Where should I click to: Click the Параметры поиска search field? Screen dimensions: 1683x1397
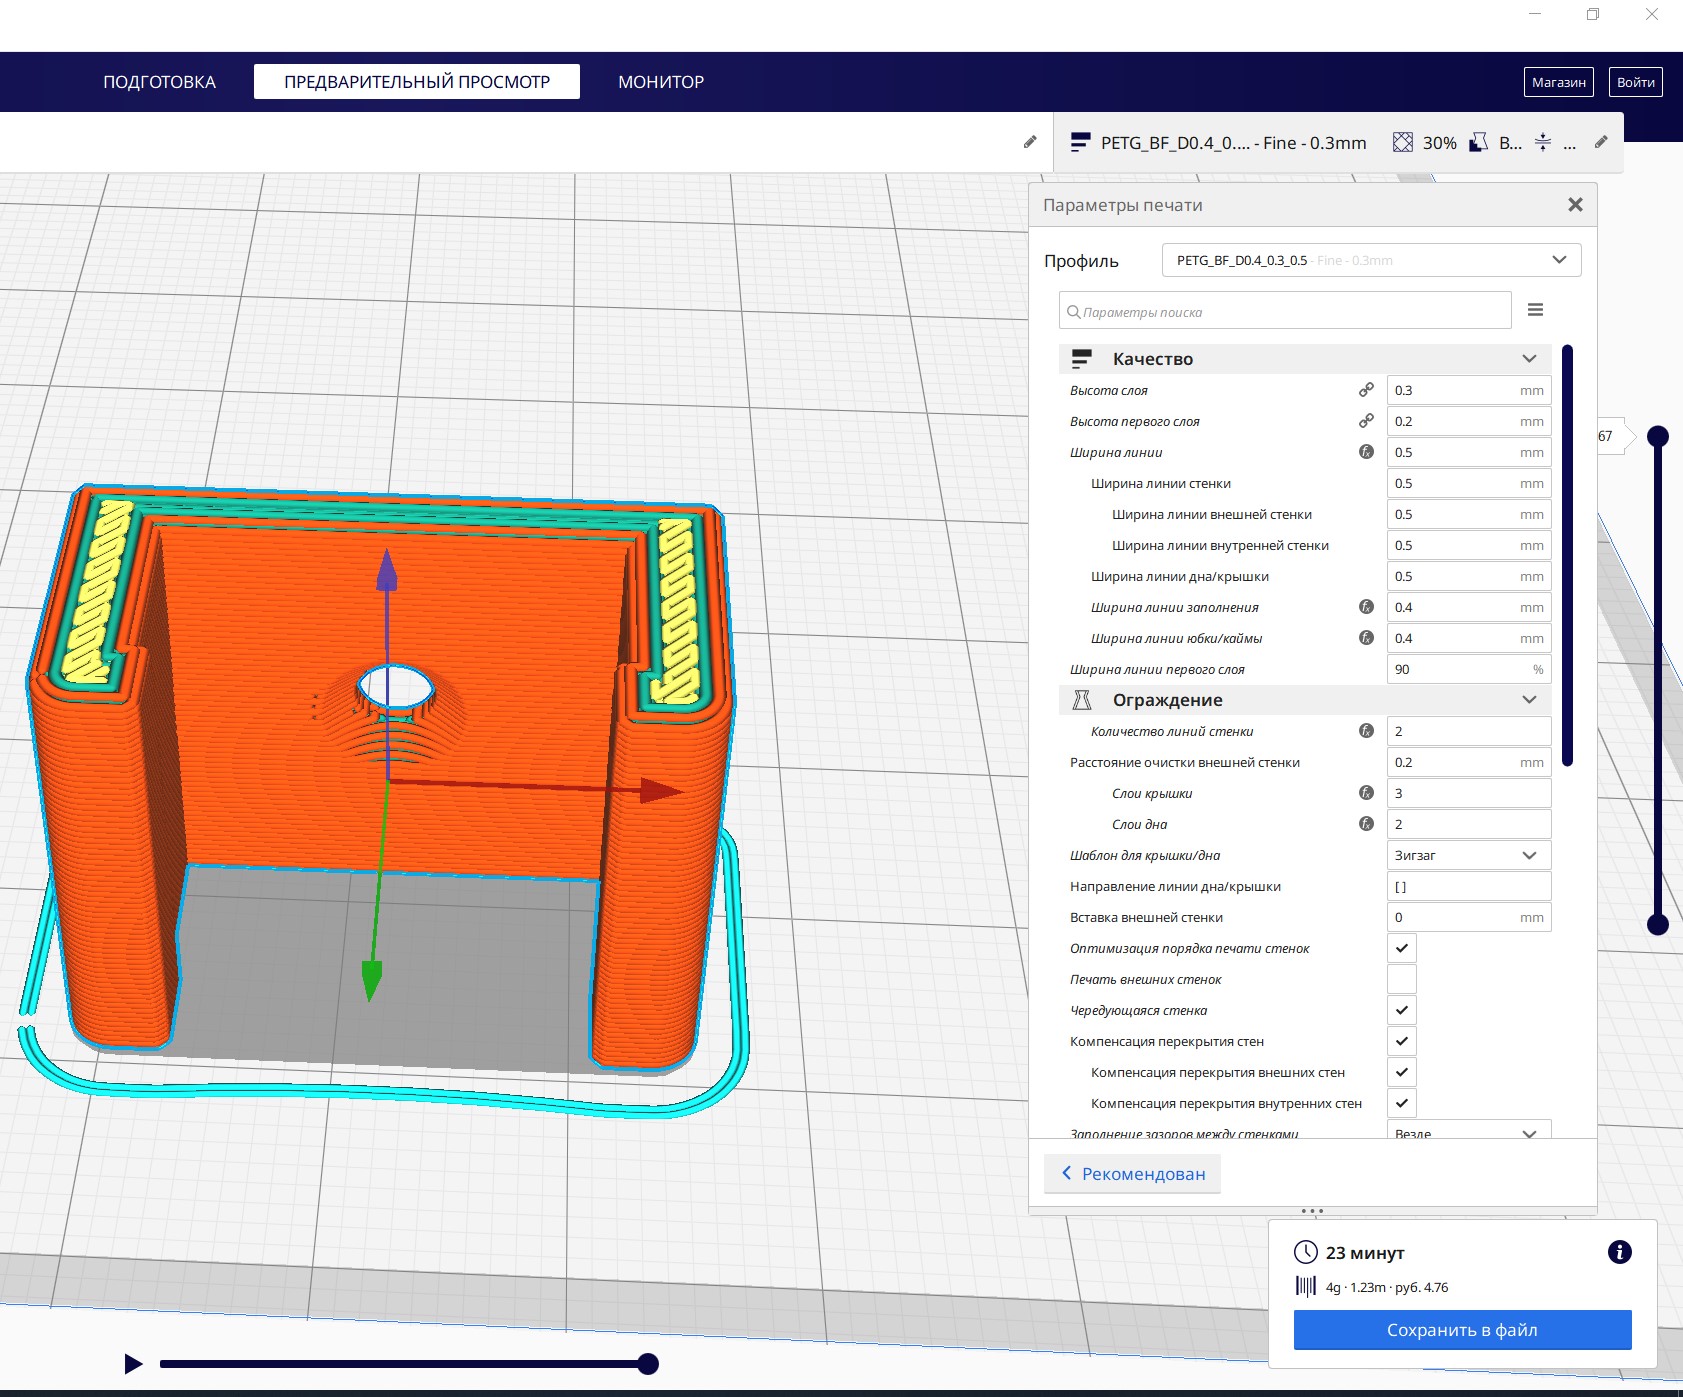click(x=1285, y=311)
